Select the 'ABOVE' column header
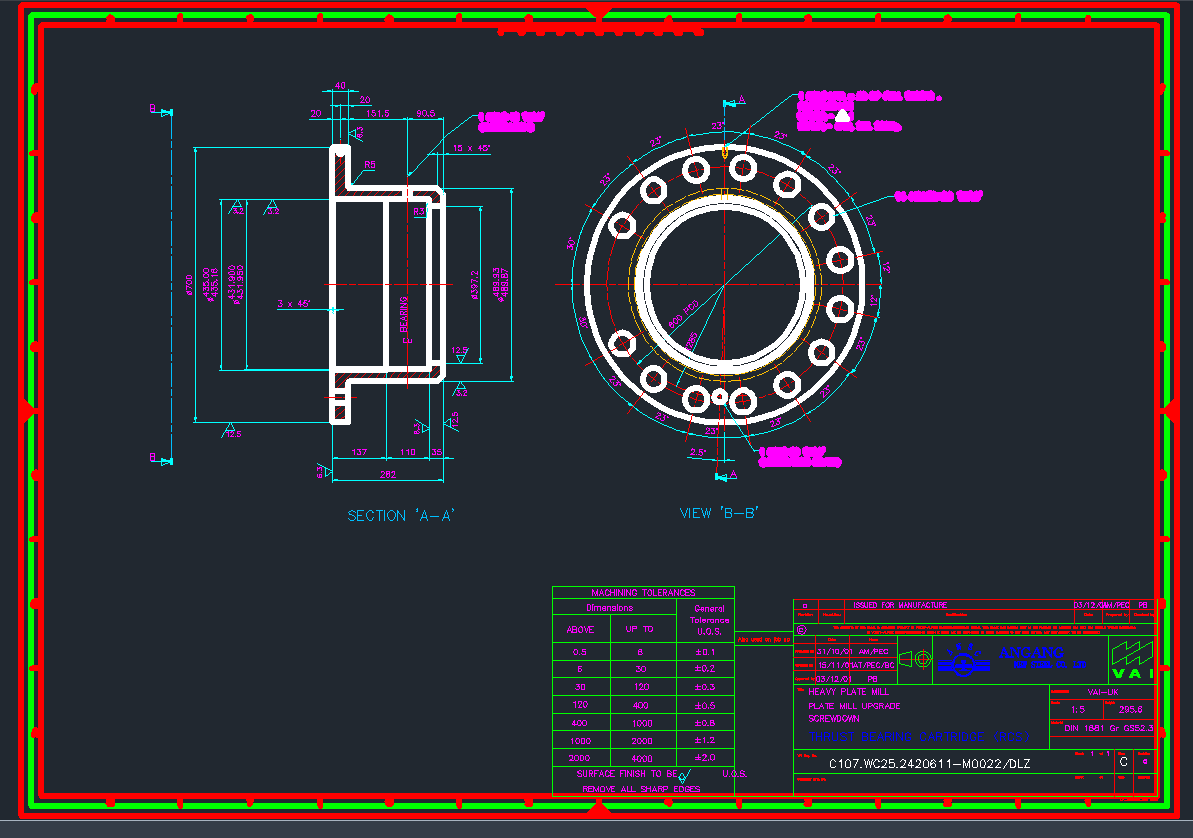Screen dimensions: 1193x838 click(x=581, y=629)
